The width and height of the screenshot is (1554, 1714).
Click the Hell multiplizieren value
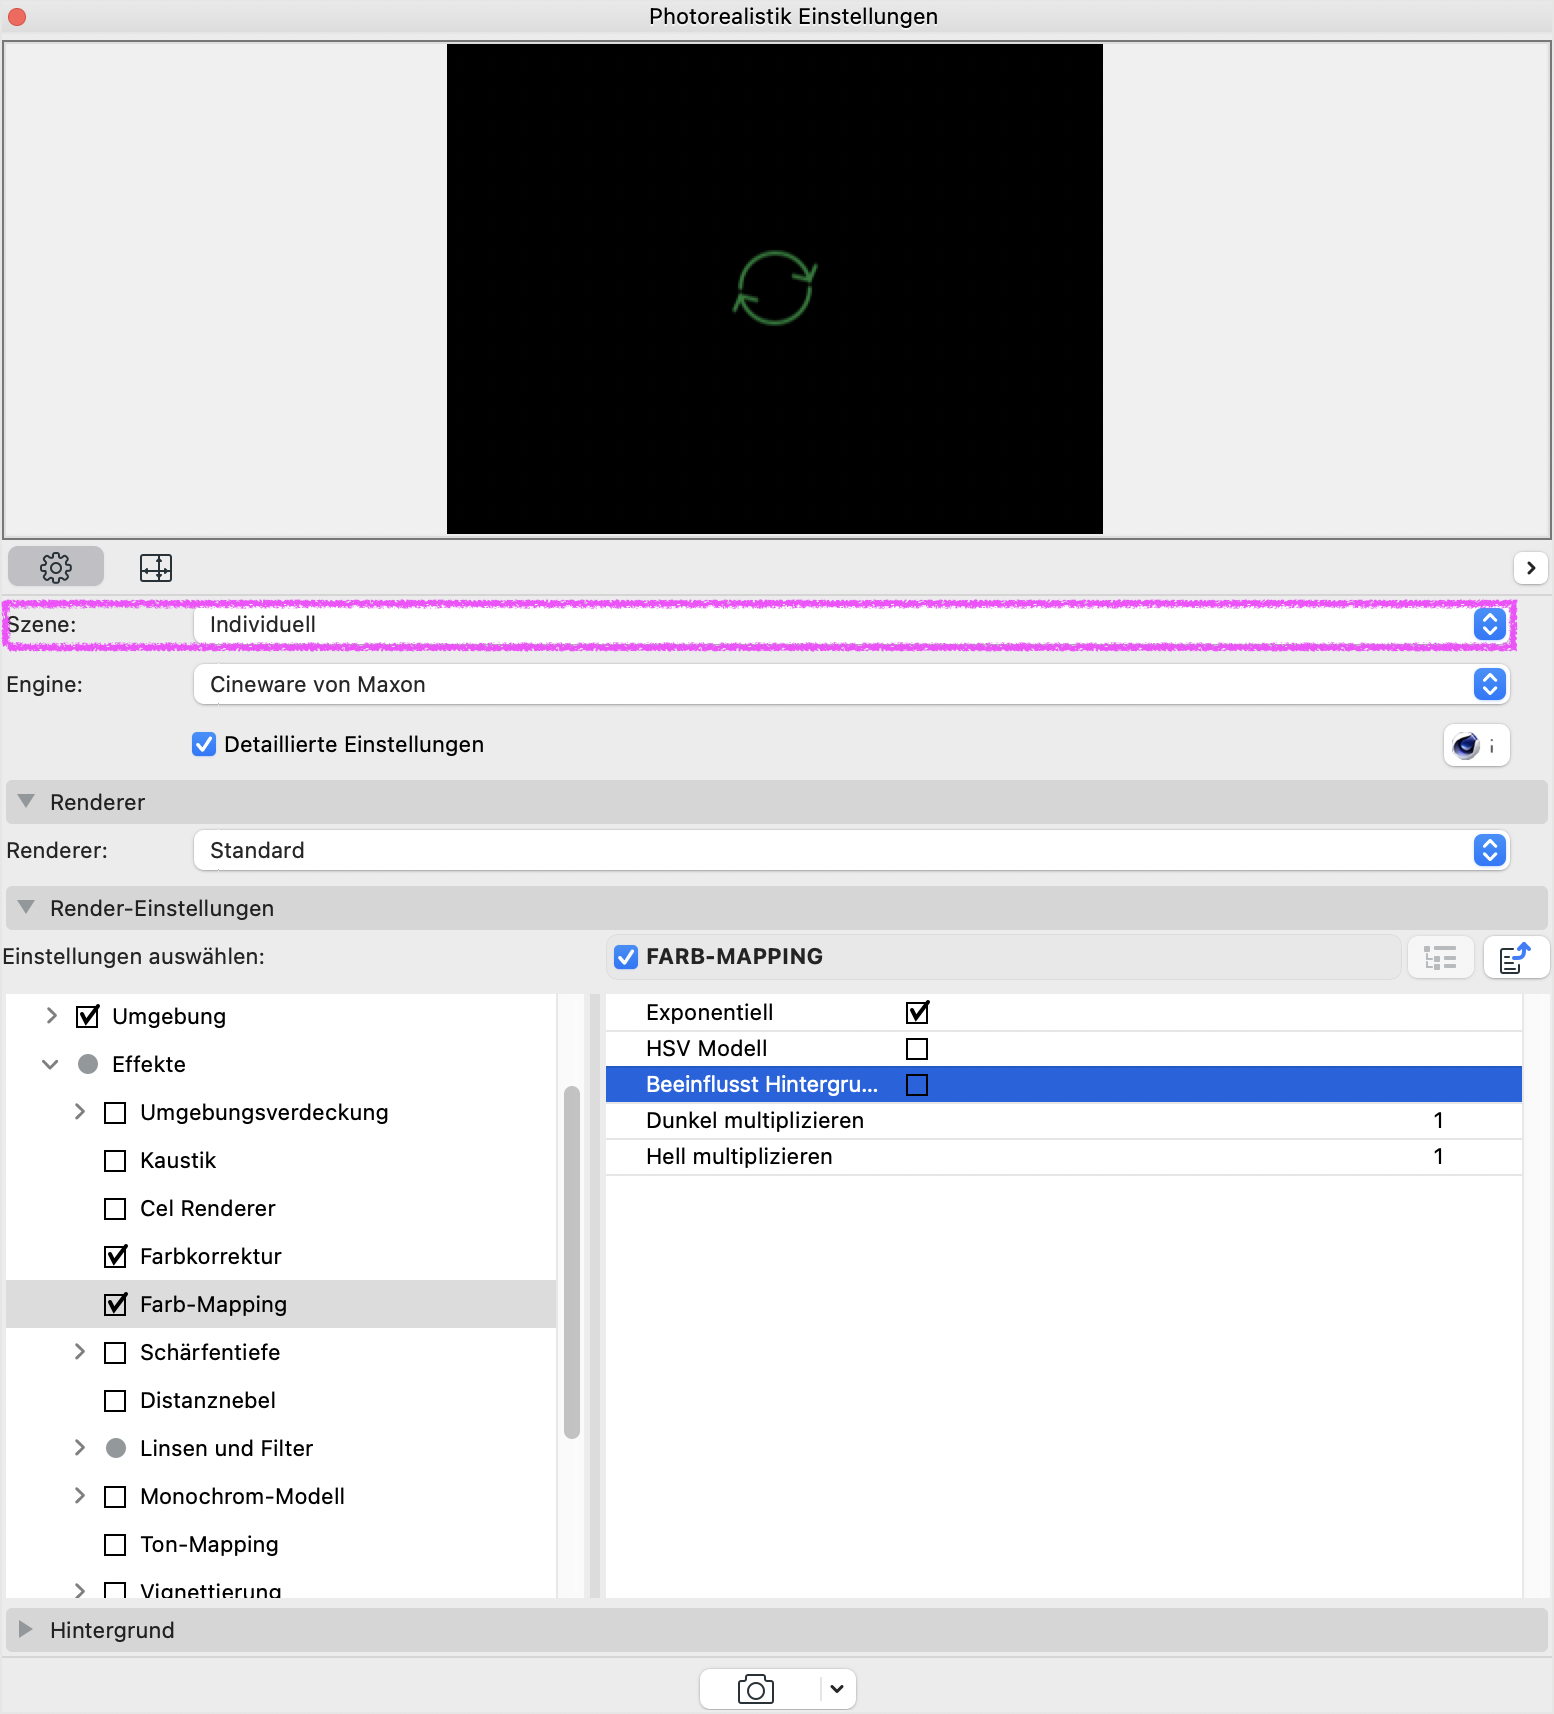1438,1157
